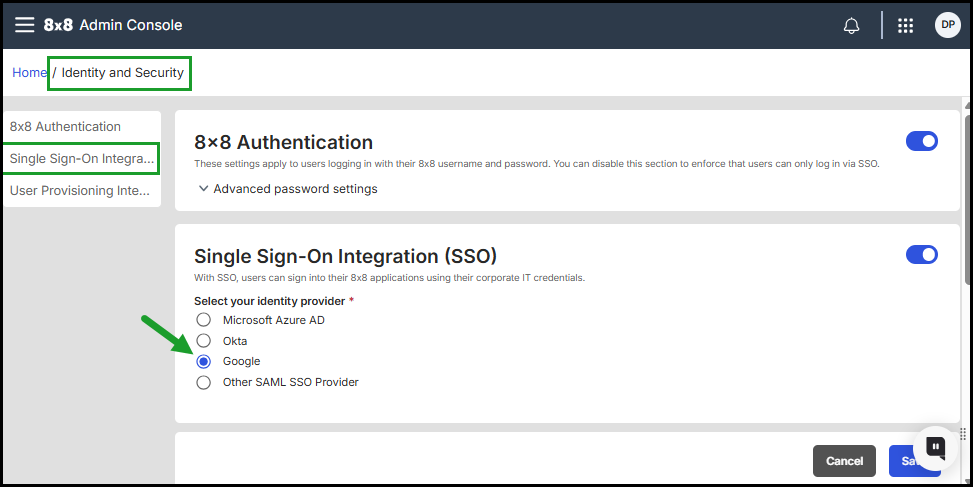Image resolution: width=973 pixels, height=487 pixels.
Task: Open the hamburger navigation menu
Action: (24, 25)
